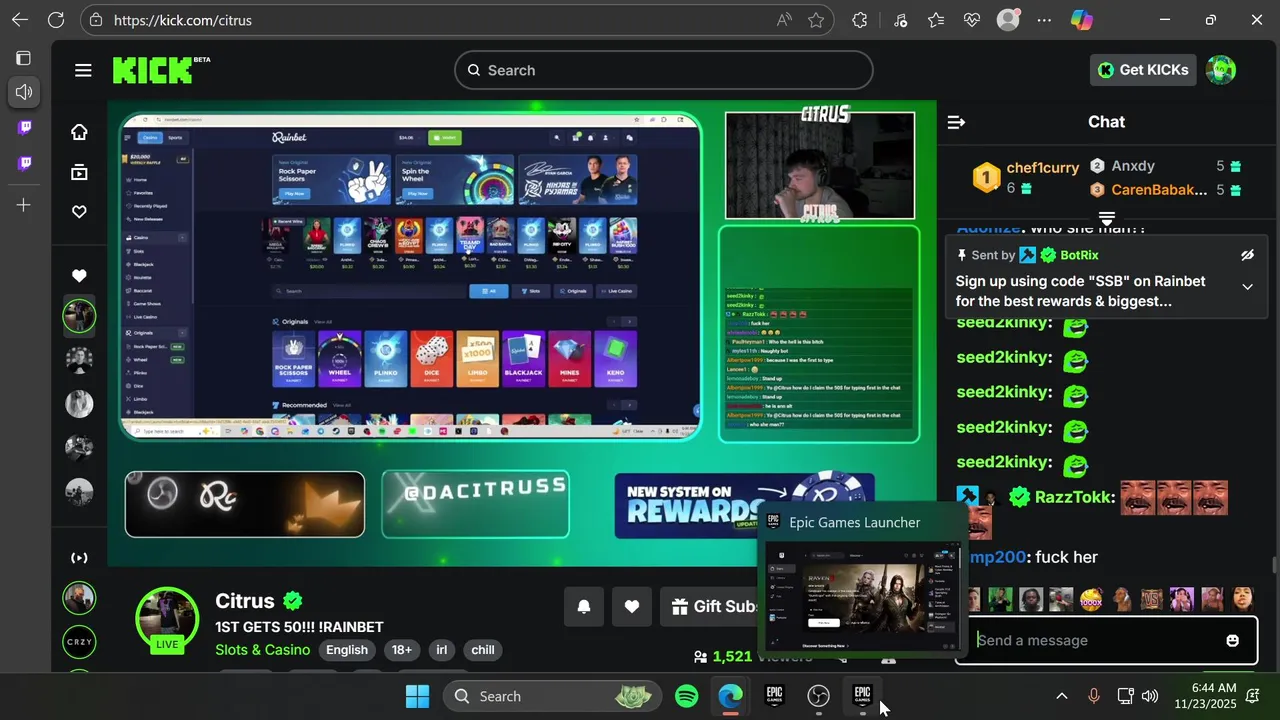Hide the pinned BotRix message
Screen dimensions: 1280x720
point(1247,255)
